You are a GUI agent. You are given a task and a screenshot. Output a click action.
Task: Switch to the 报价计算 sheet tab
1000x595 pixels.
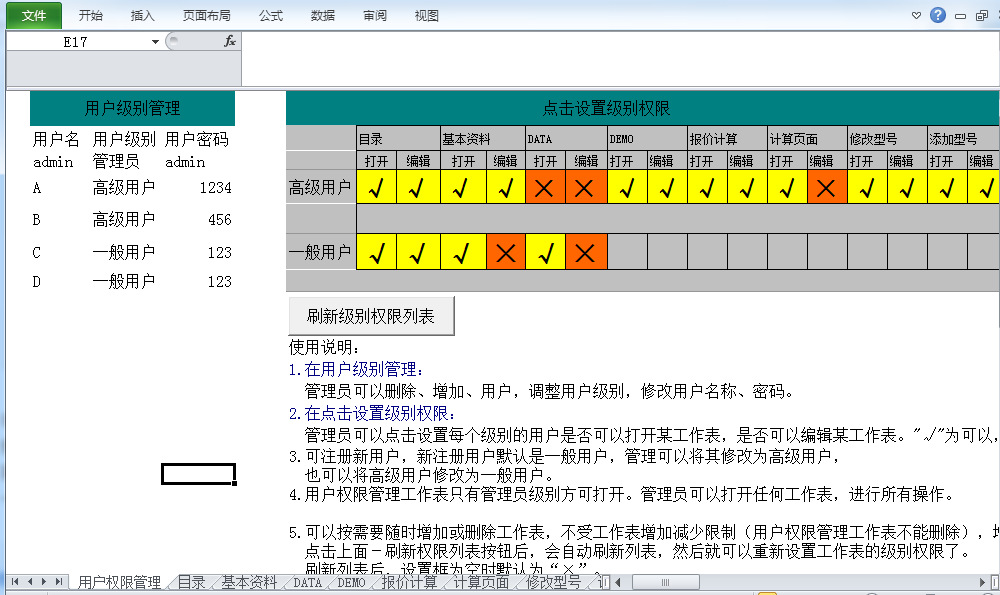coord(408,582)
